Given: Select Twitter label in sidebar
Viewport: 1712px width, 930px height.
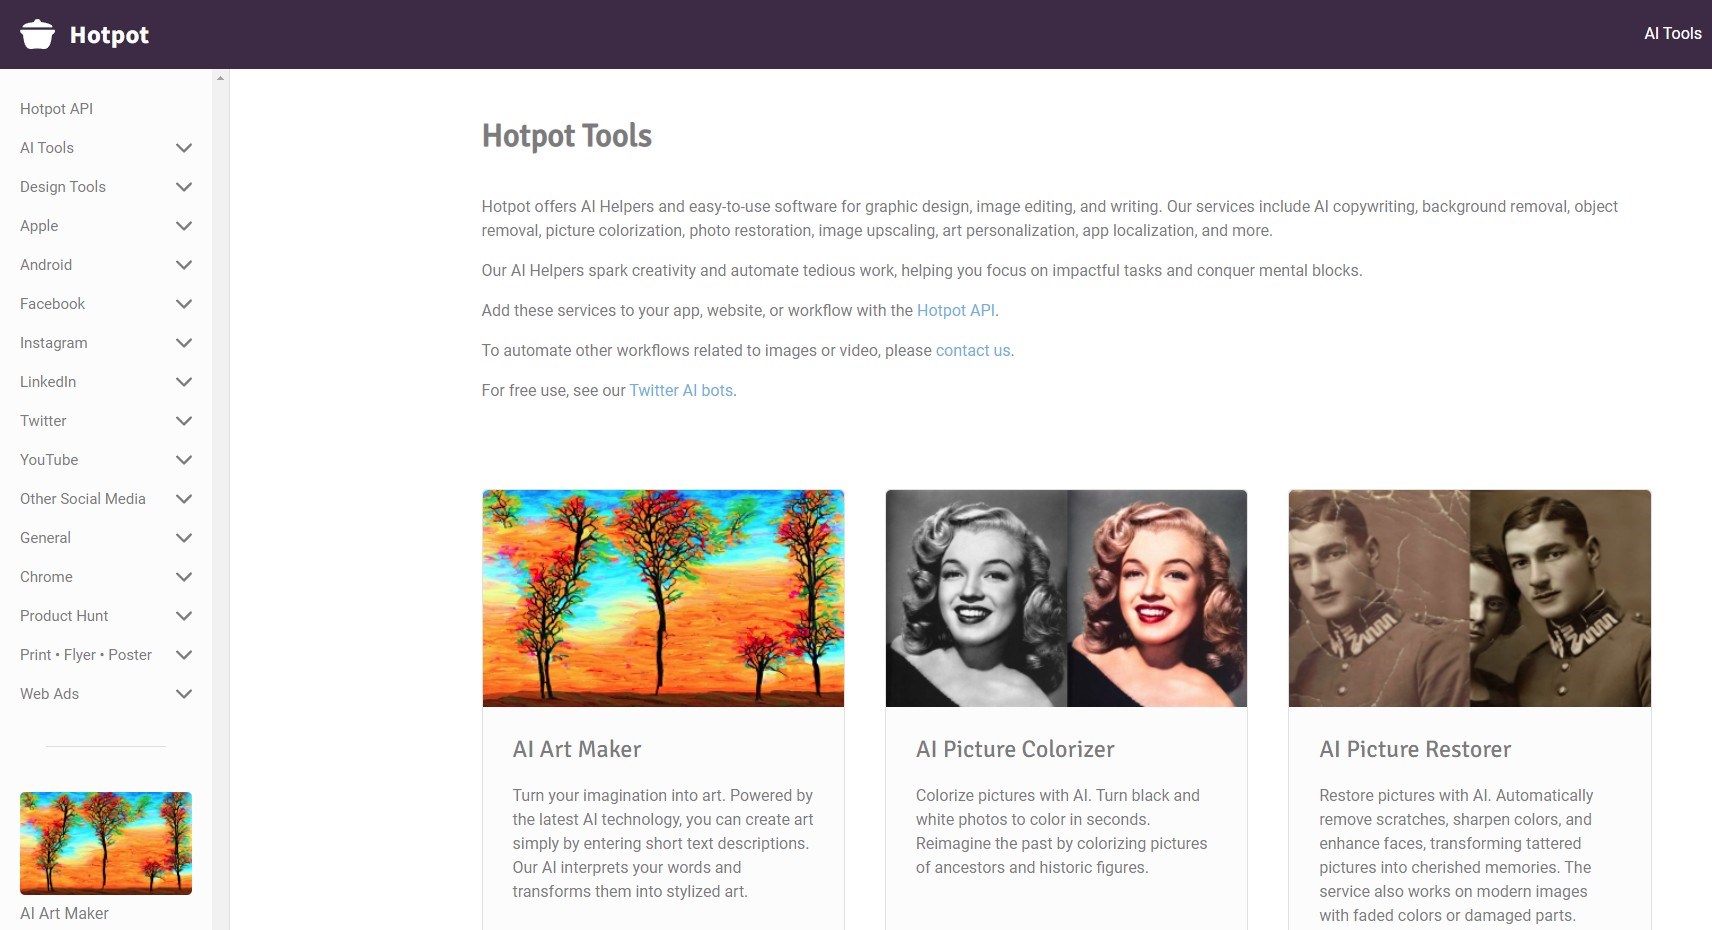Looking at the screenshot, I should 43,420.
